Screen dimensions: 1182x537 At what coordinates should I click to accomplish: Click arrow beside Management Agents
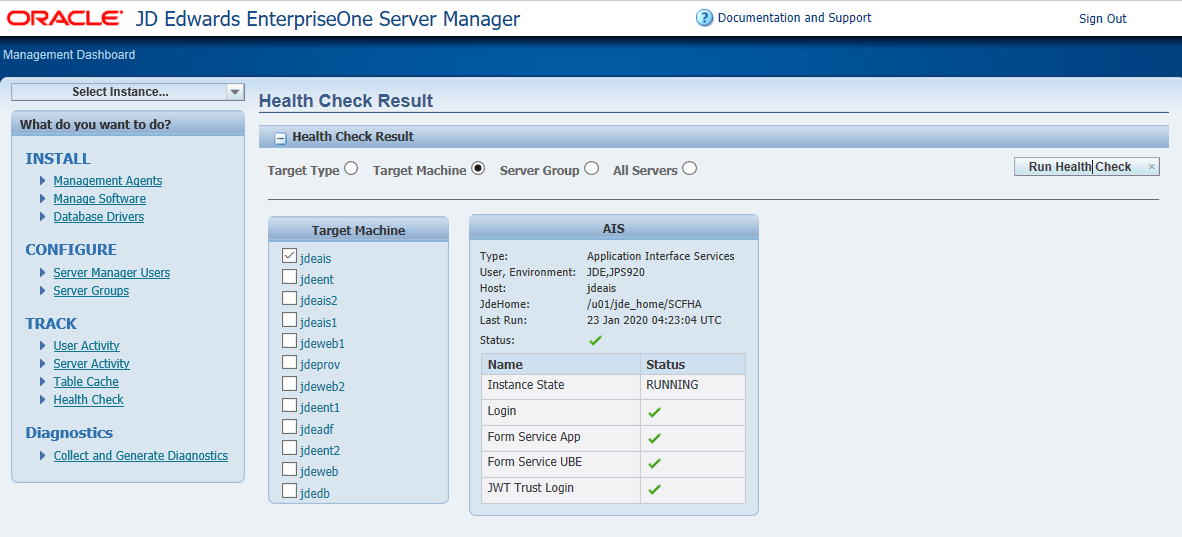[x=42, y=181]
